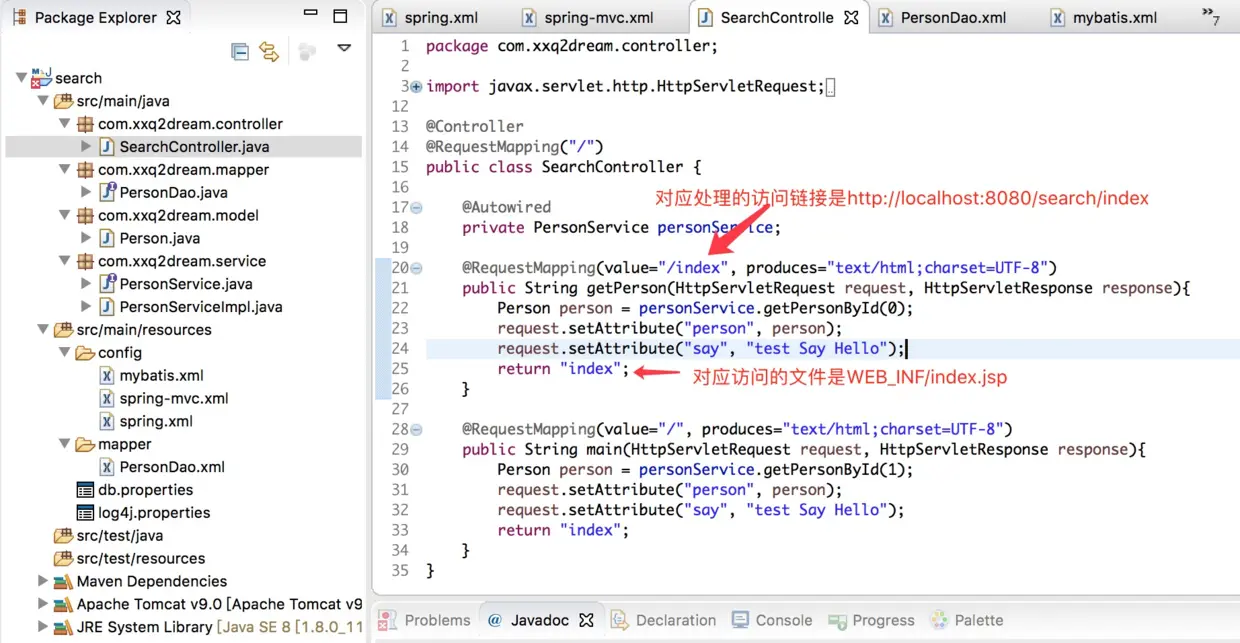Click spring-mvc.xml file icon in tree
The width and height of the screenshot is (1240, 643).
pyautogui.click(x=107, y=398)
